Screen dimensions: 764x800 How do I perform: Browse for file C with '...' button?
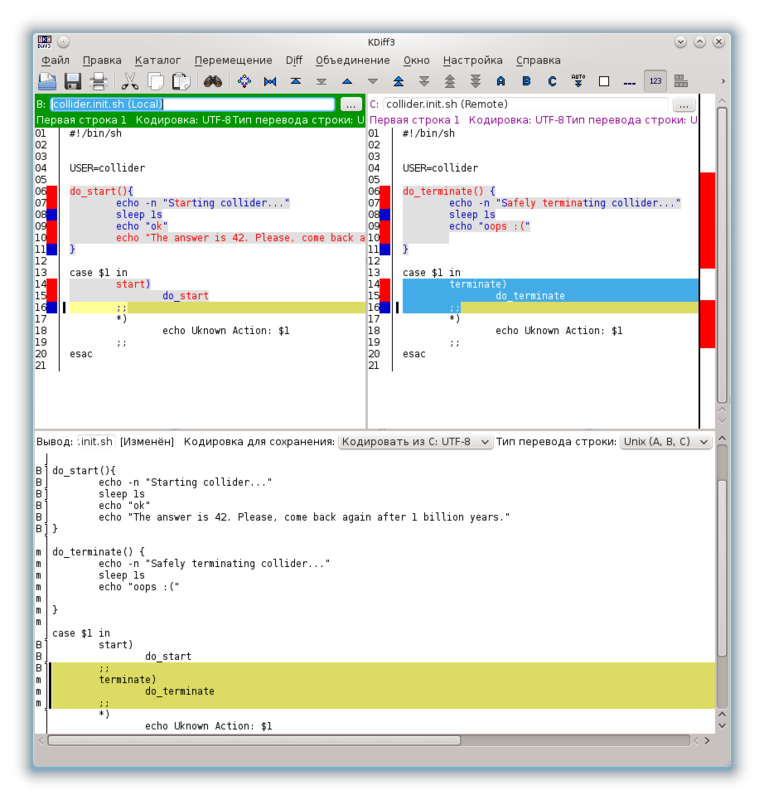point(684,105)
